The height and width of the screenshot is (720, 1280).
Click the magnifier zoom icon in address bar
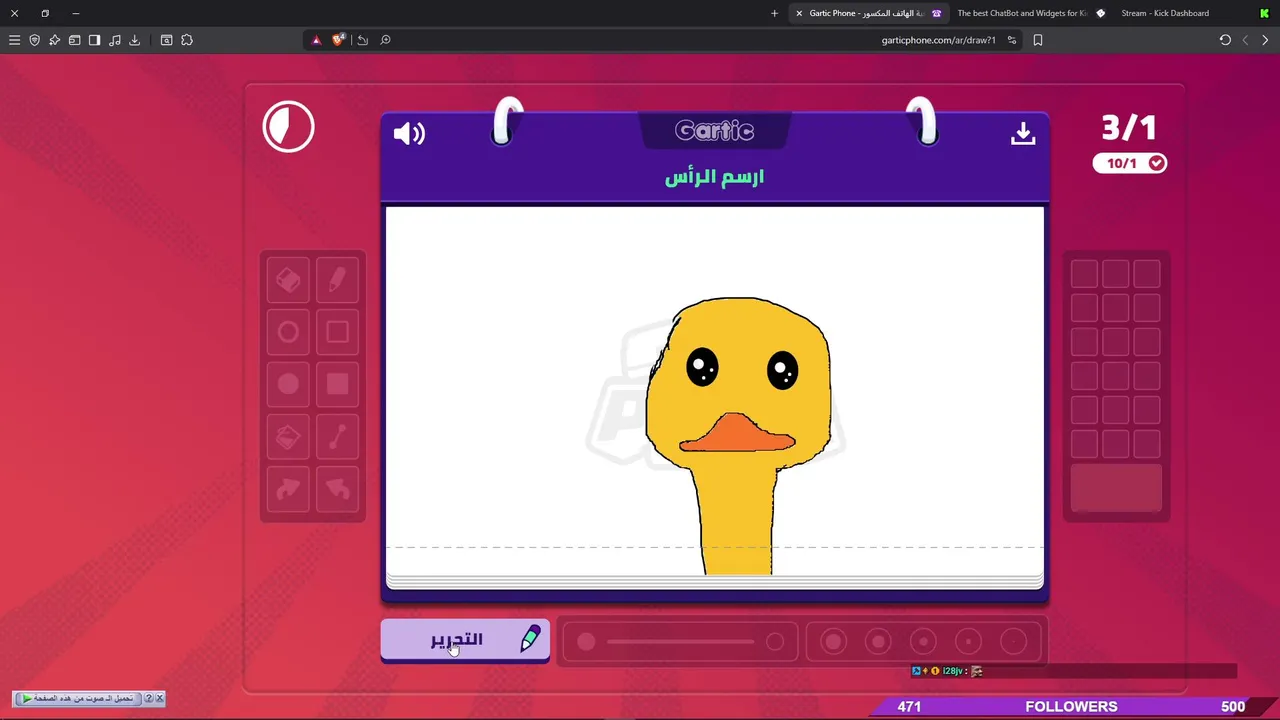[x=385, y=40]
